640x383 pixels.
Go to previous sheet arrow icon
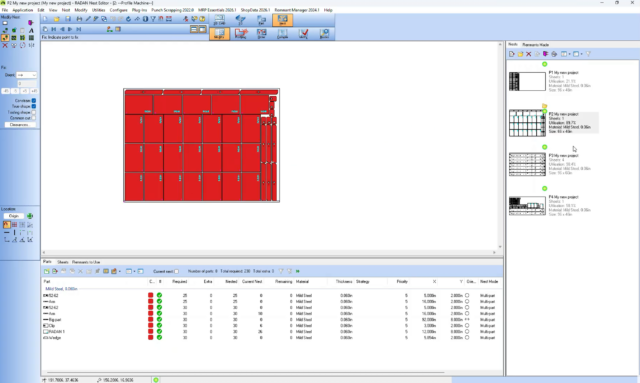[62, 29]
